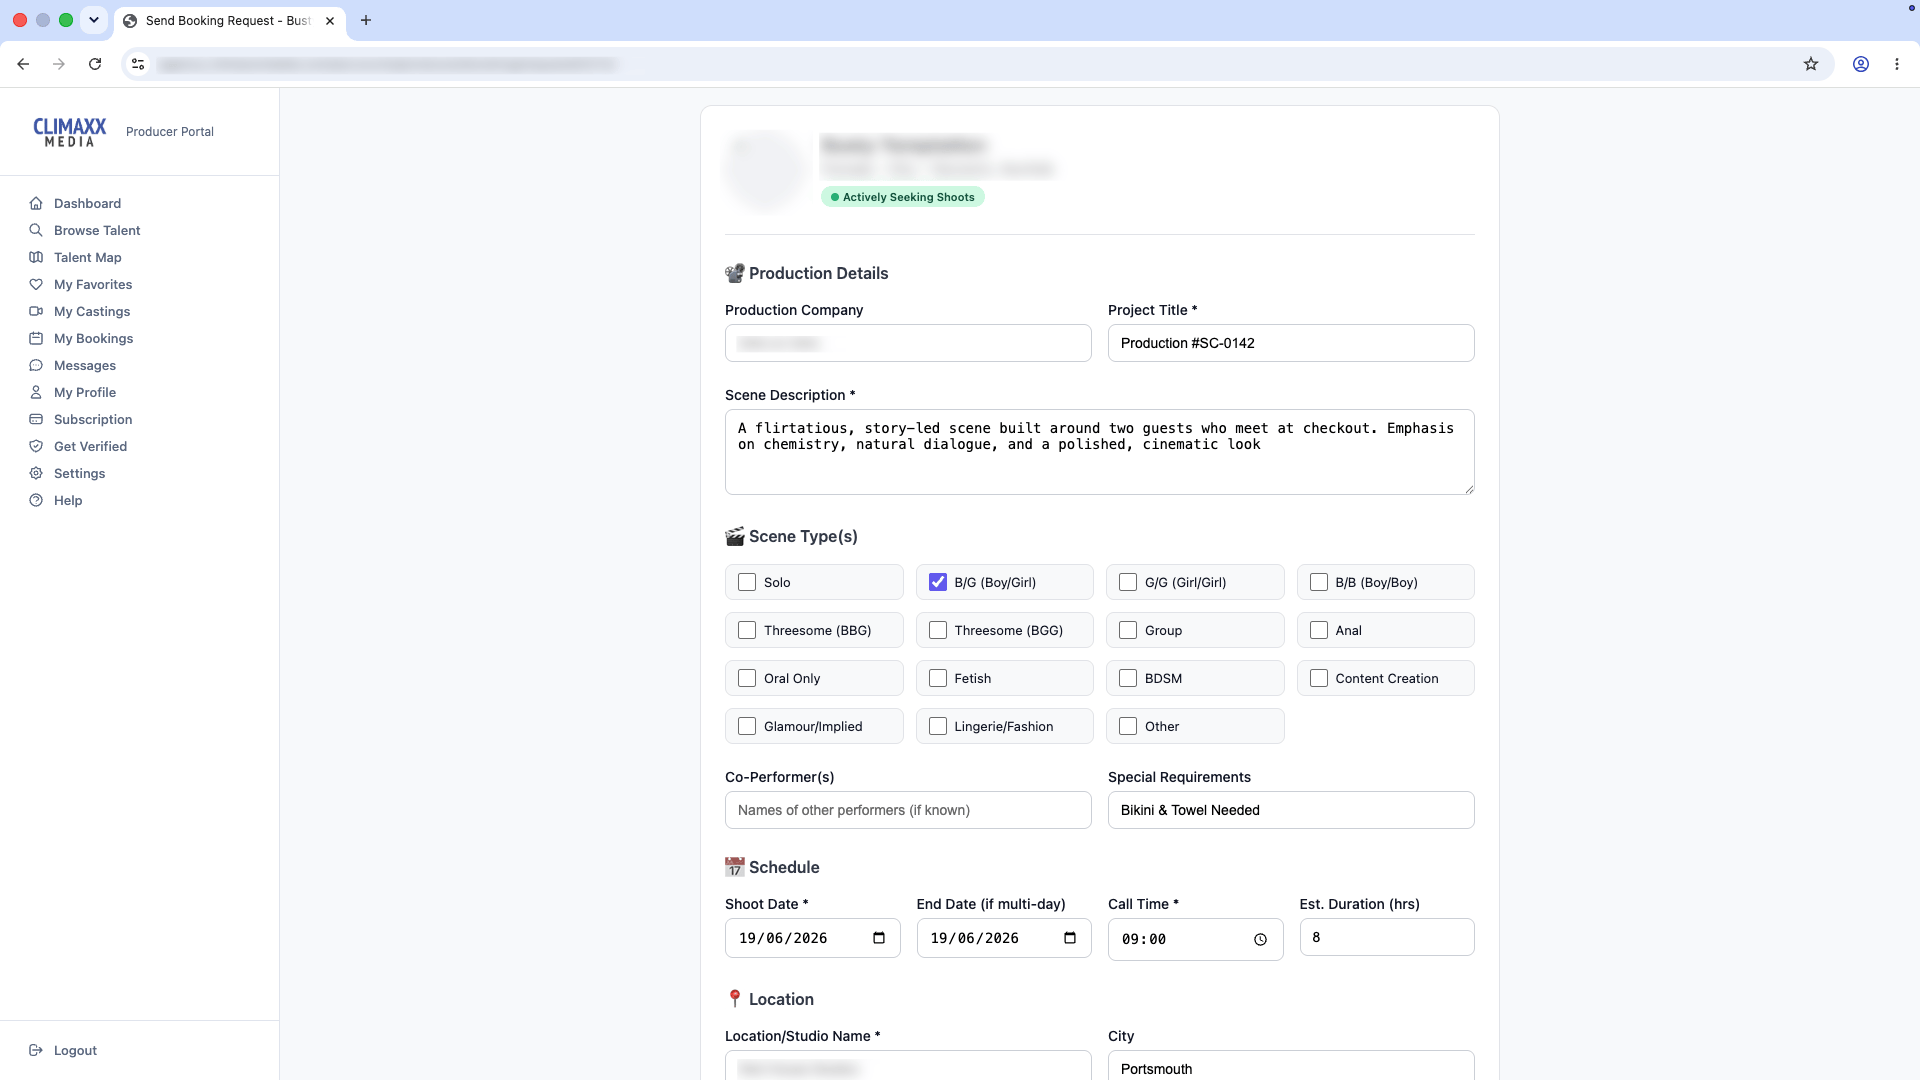The width and height of the screenshot is (1920, 1080).
Task: Select the My Favorites heart icon
Action: pos(36,284)
